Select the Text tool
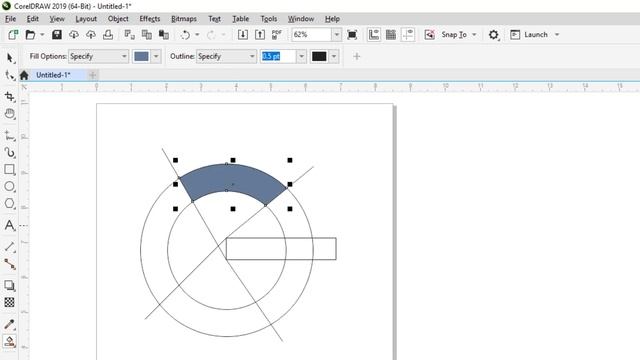The width and height of the screenshot is (640, 360). click(10, 225)
